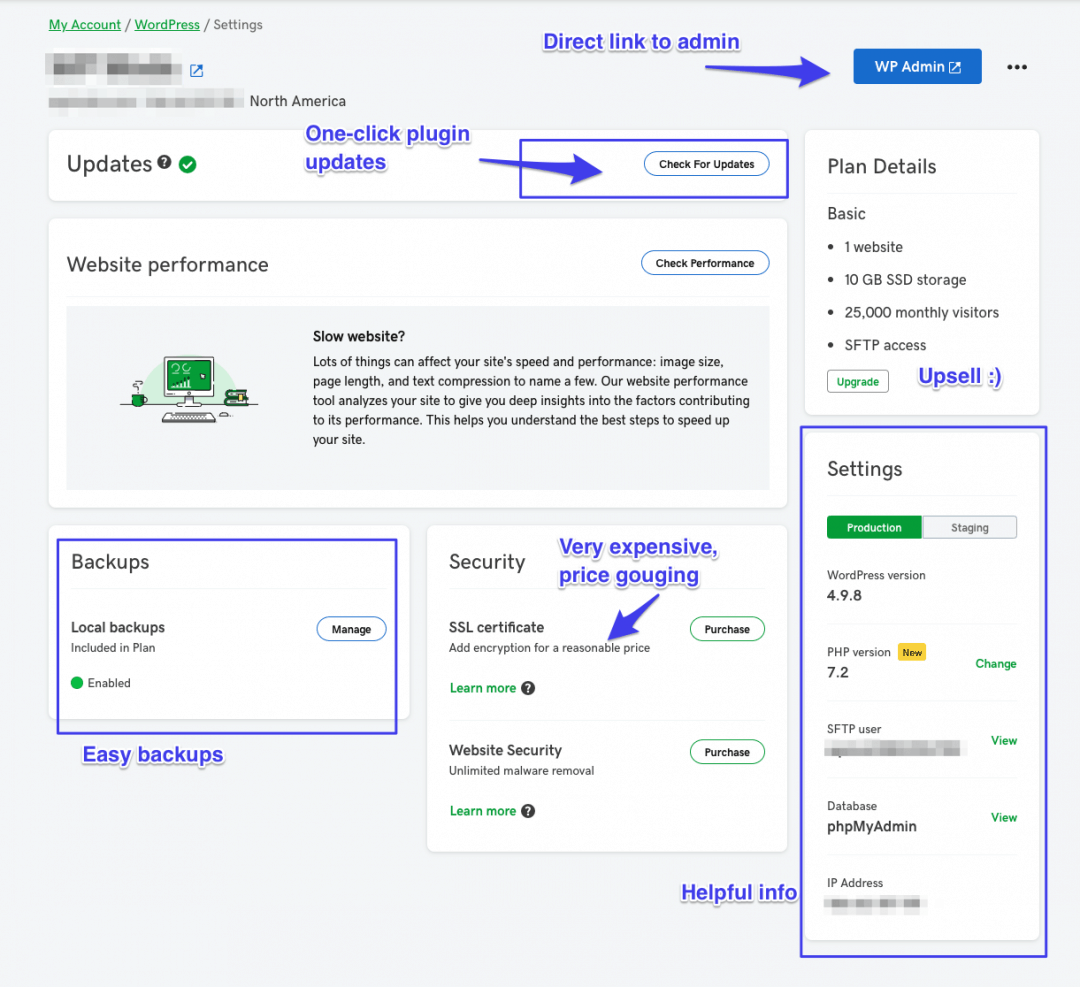Open the My Account breadcrumb link
Screen dimensions: 1080x987
(x=84, y=24)
